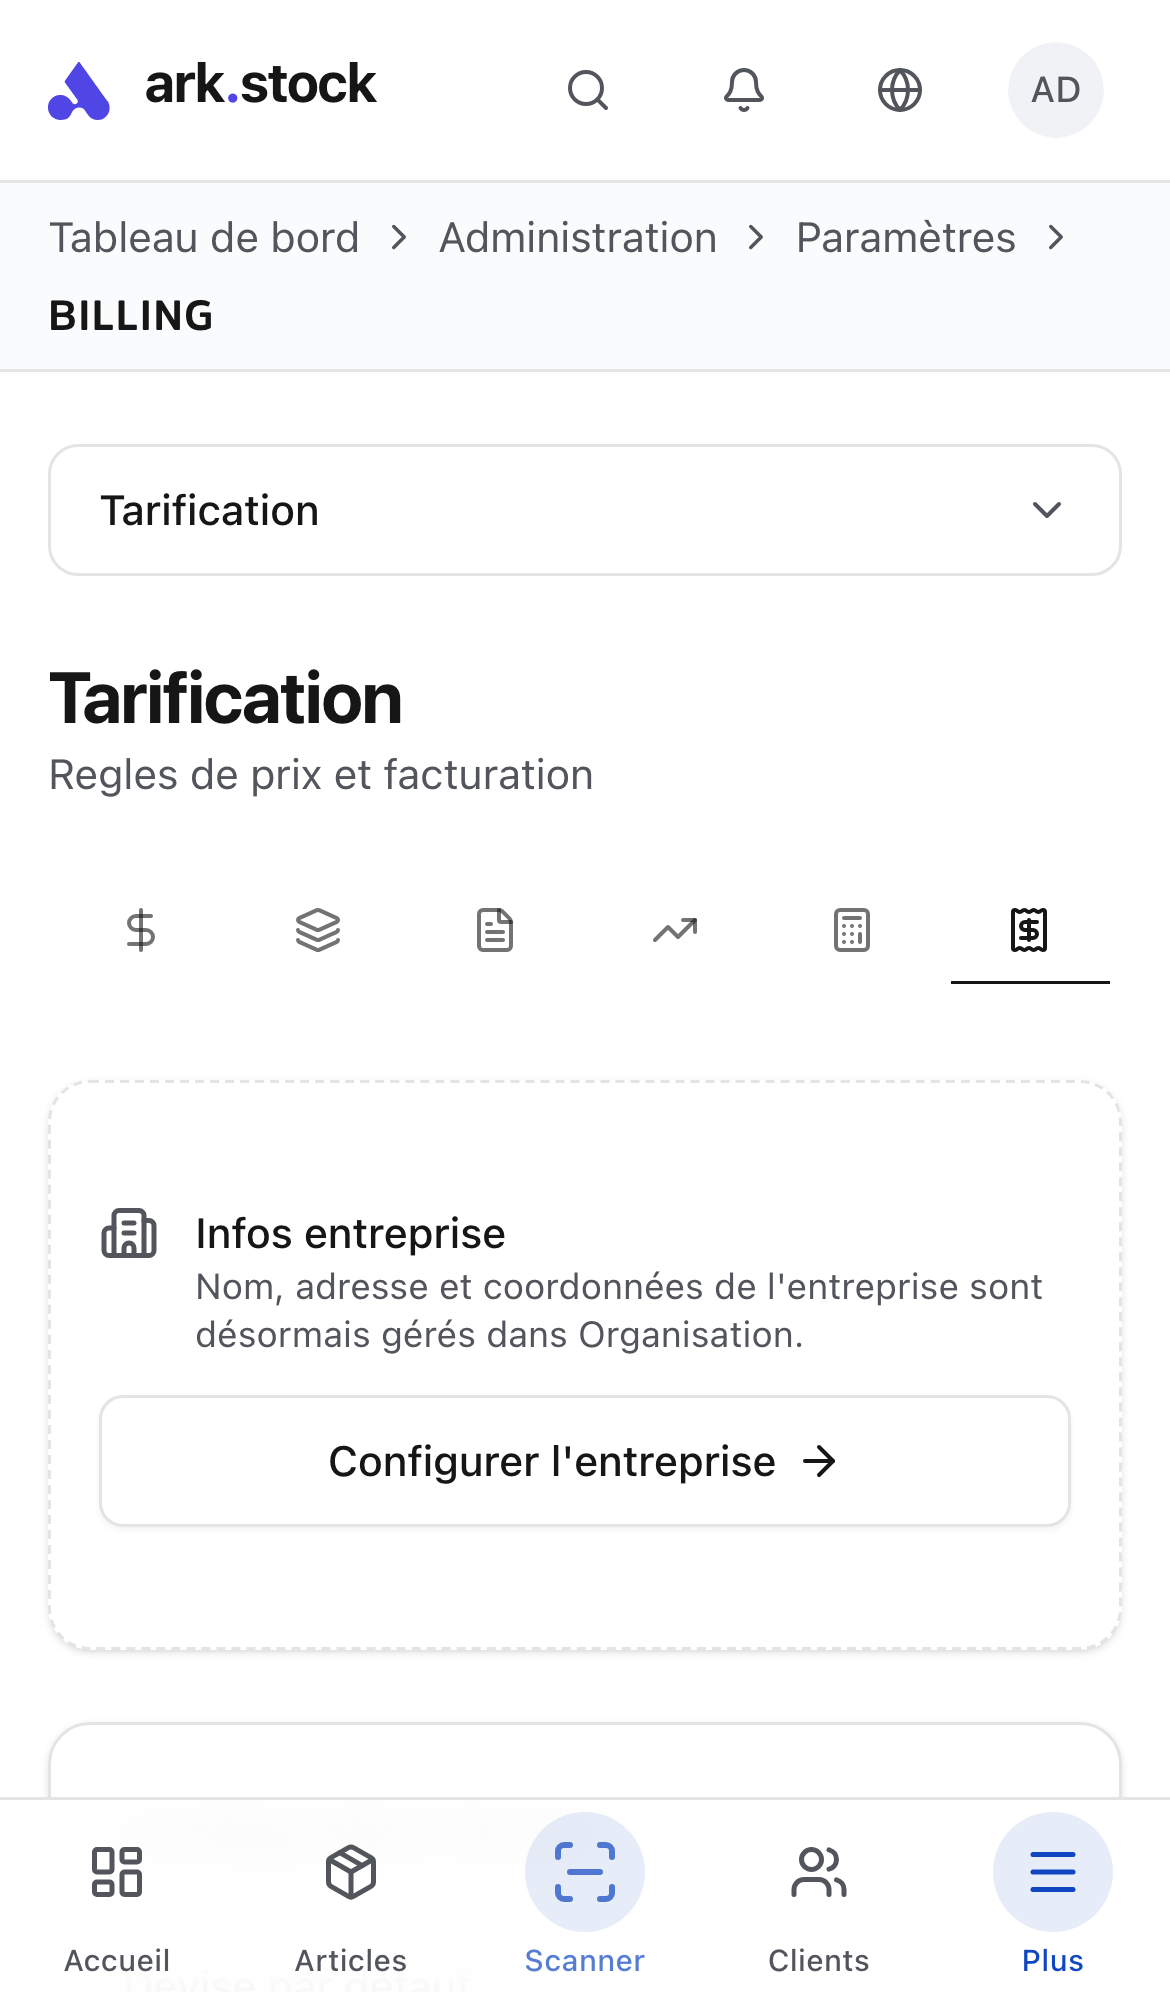Click the globe language icon
Screen dimensions: 1170x1992
coord(900,90)
